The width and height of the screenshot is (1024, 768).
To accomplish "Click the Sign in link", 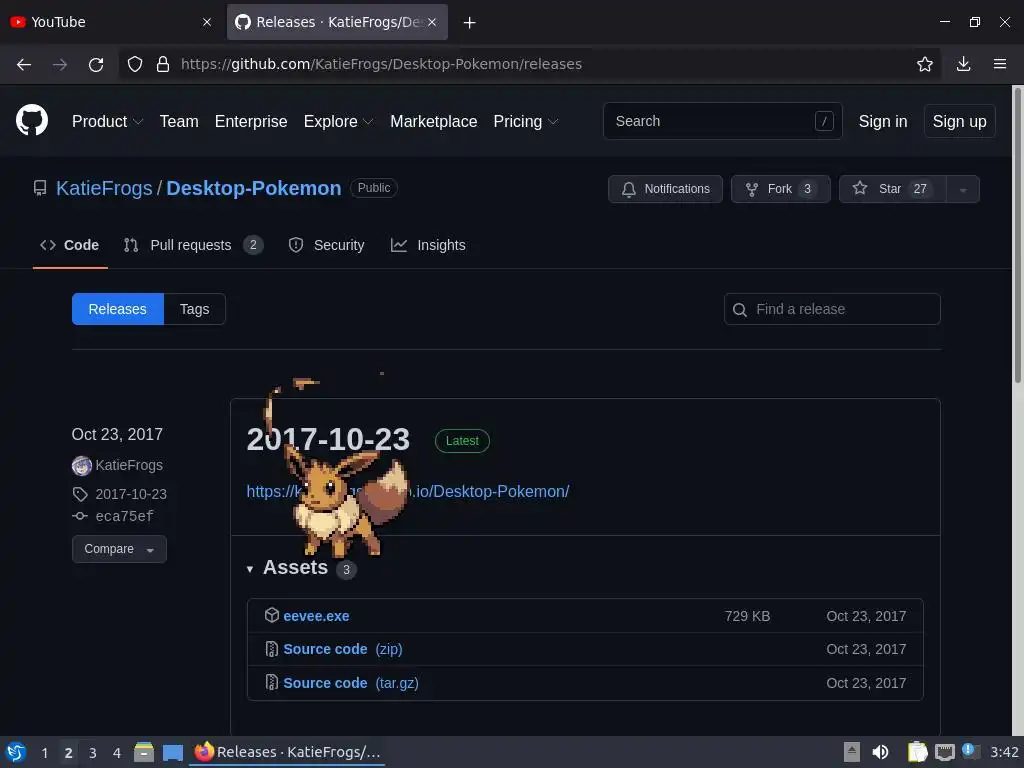I will 883,121.
